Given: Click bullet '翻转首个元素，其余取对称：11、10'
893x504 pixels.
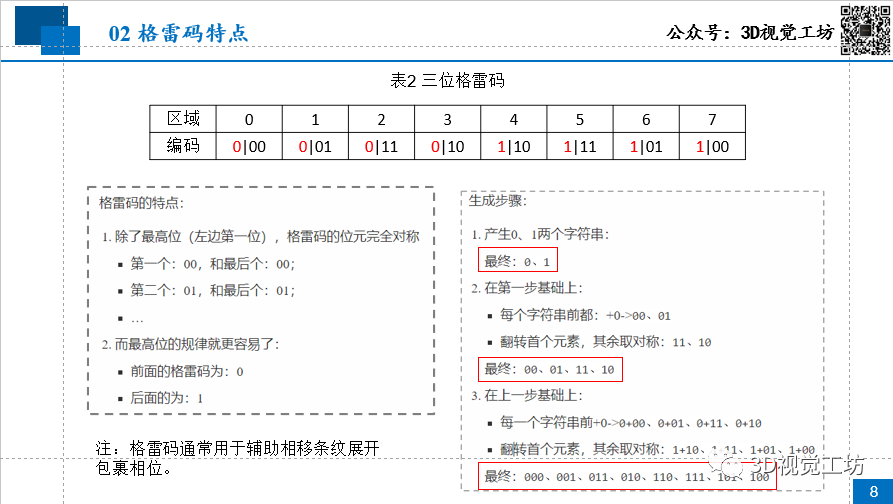Looking at the screenshot, I should pos(605,342).
